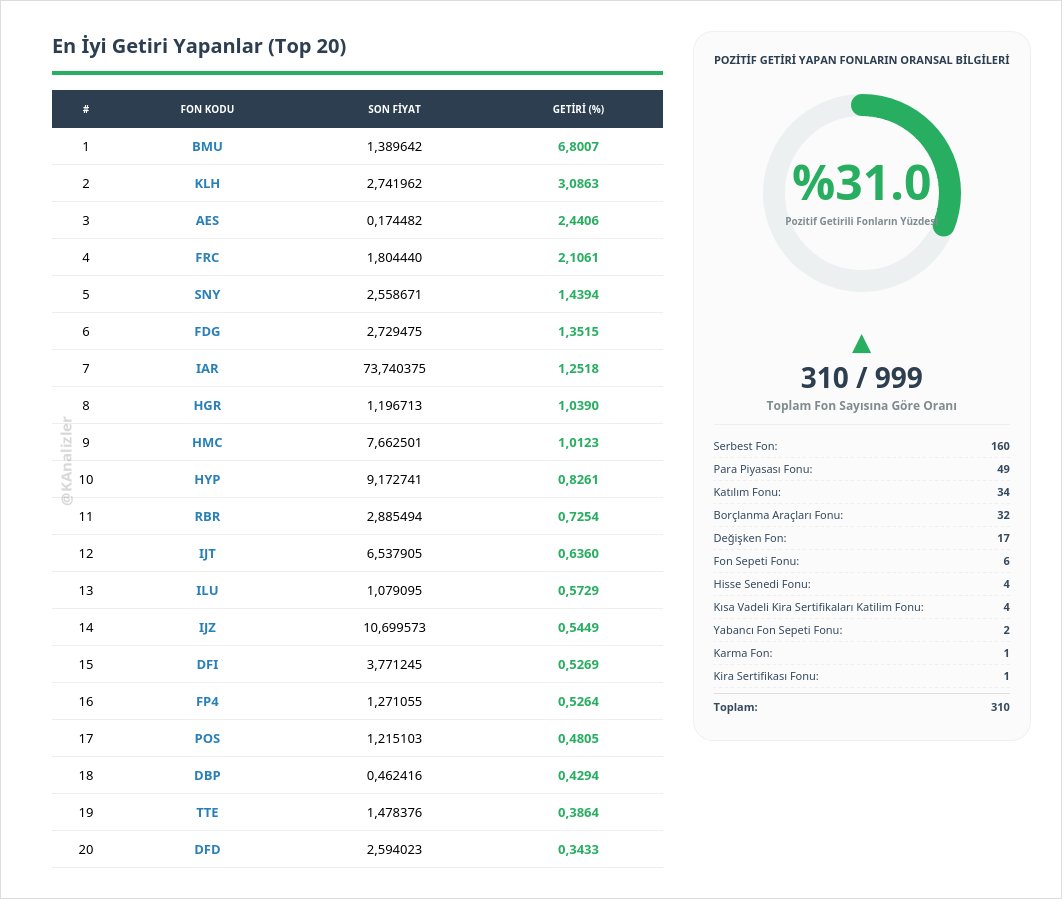Click the price 73,740375

click(394, 368)
